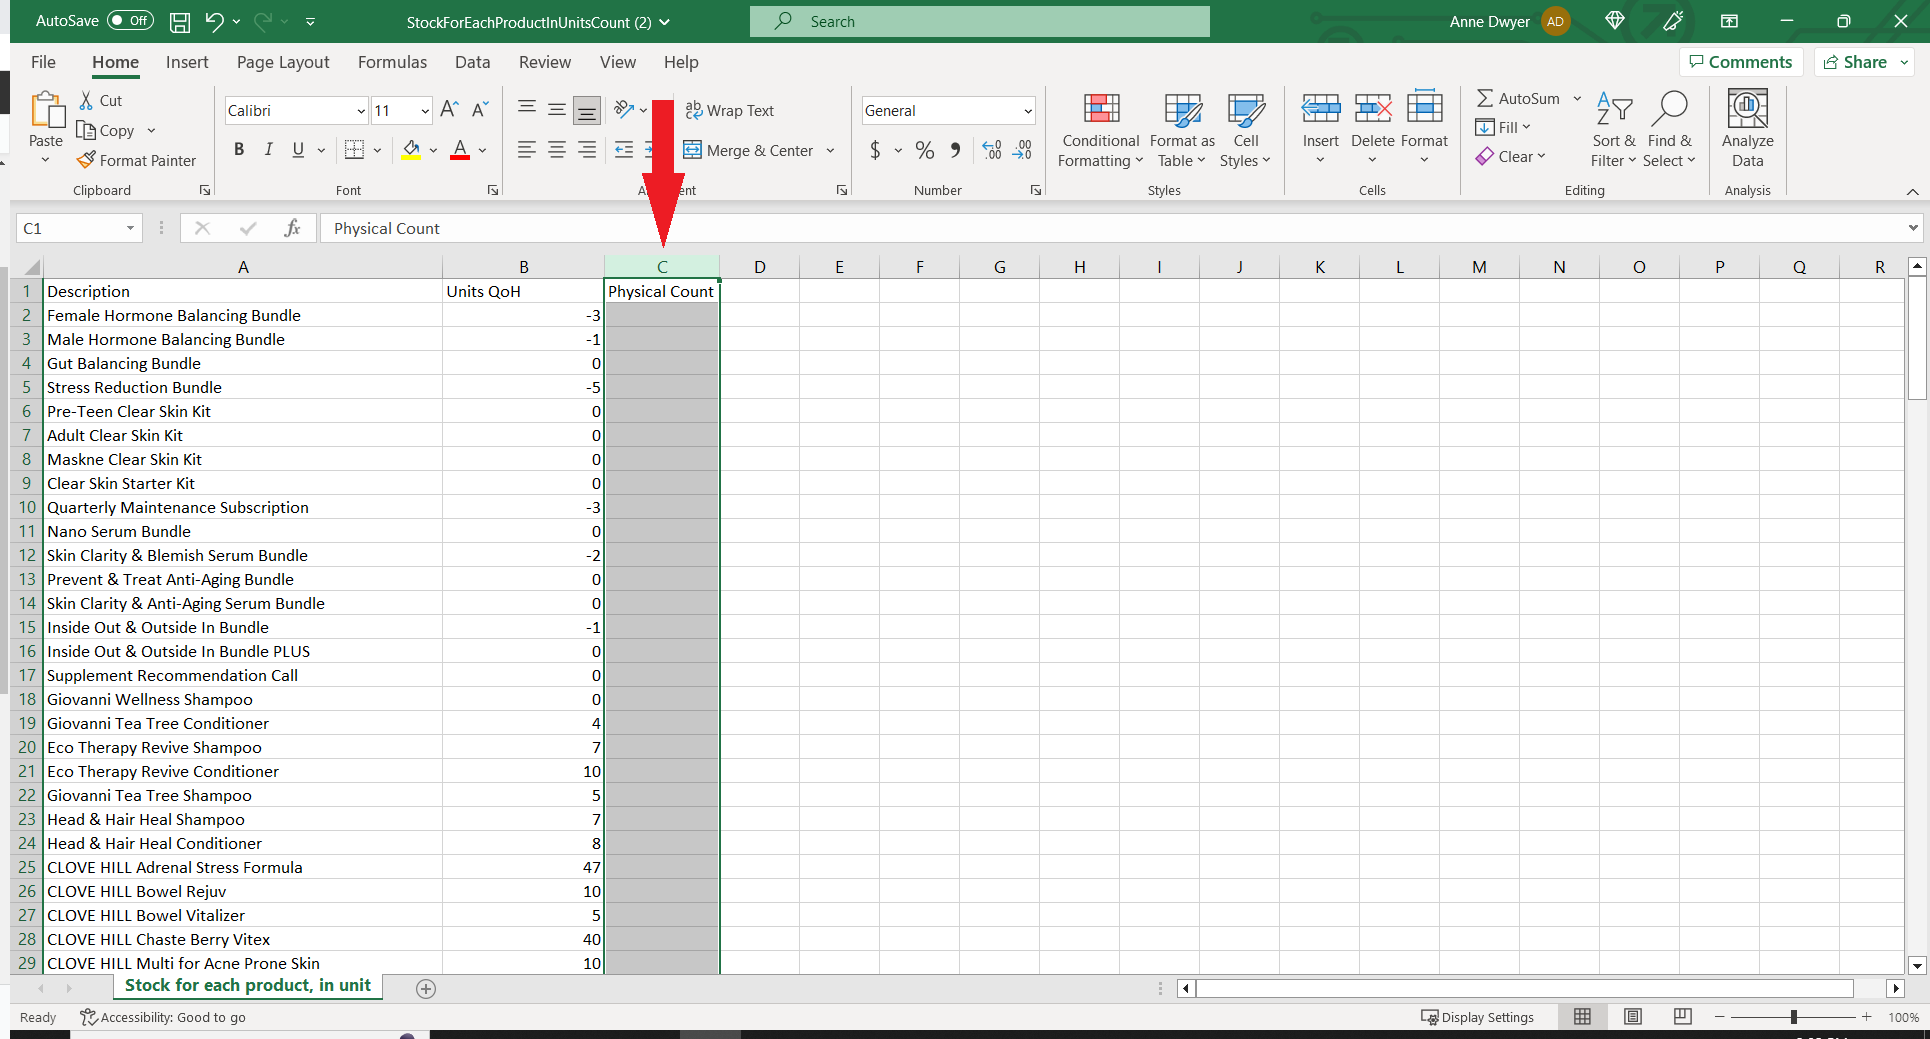
Task: Click the Save icon in title bar
Action: [180, 21]
